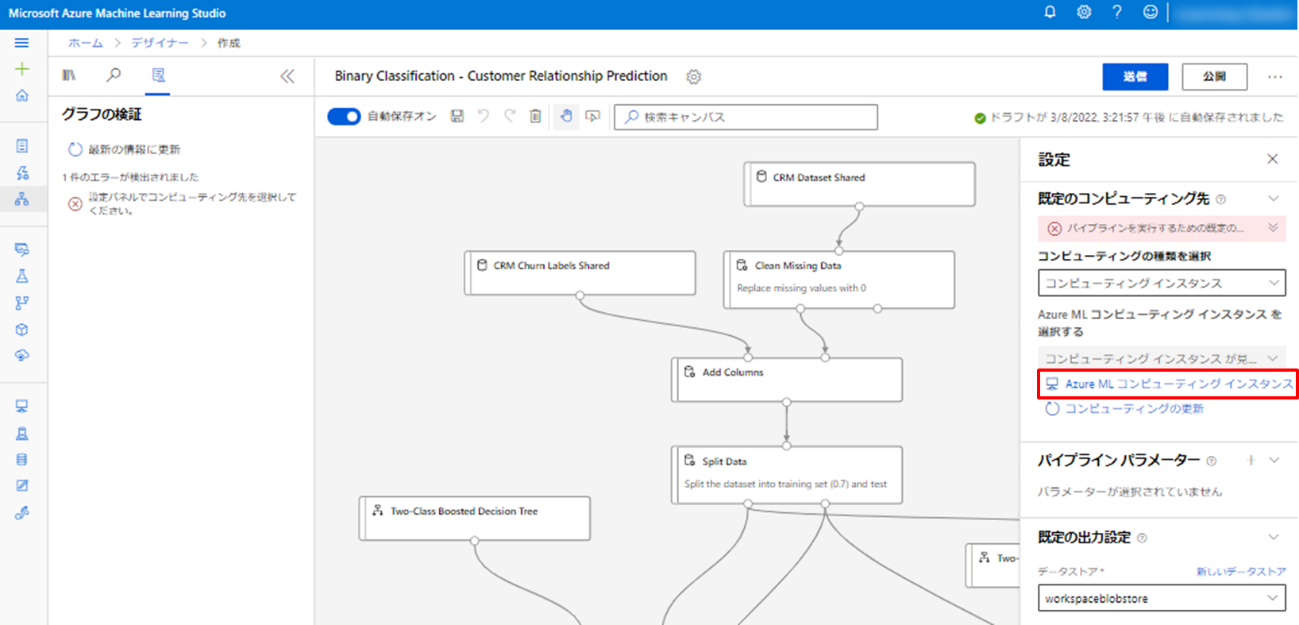Click info icon beside 既定のコンピューティング先
The height and width of the screenshot is (625, 1299).
pyautogui.click(x=1221, y=200)
